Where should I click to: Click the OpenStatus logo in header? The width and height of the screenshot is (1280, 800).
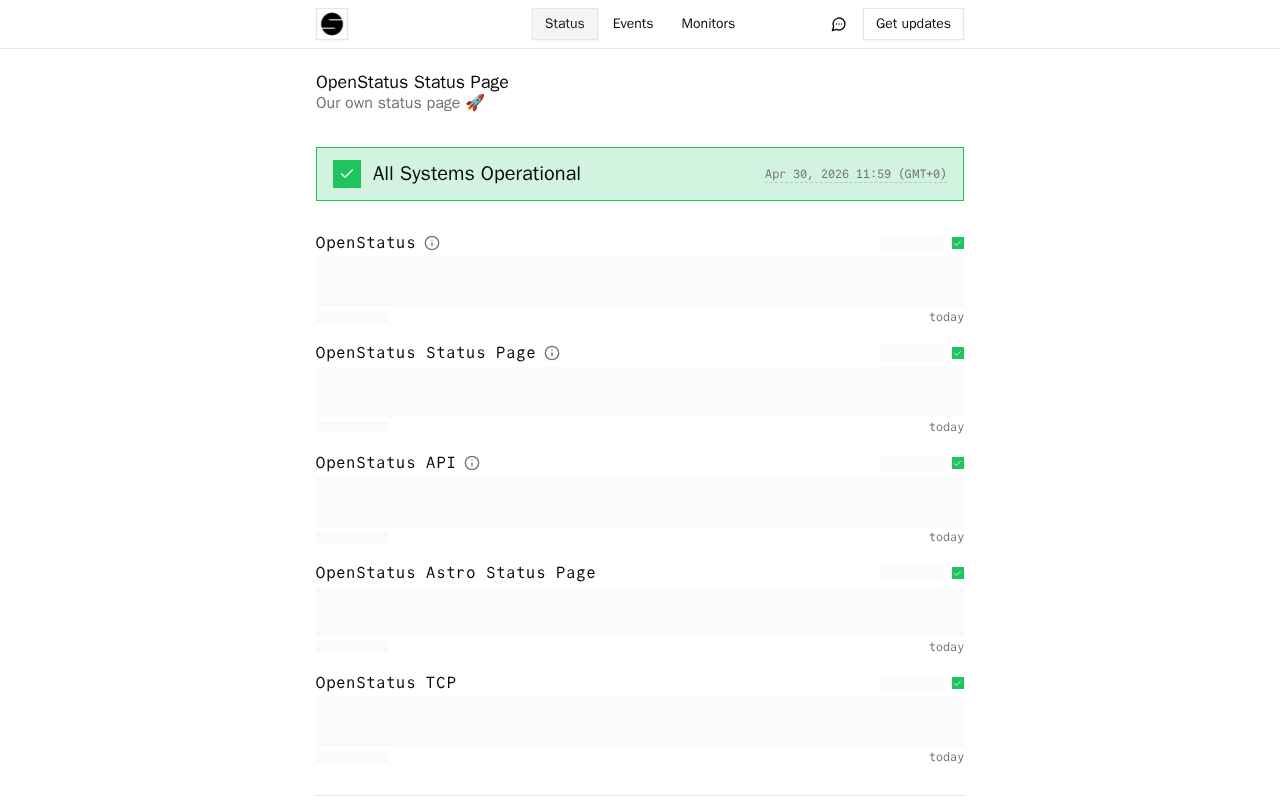tap(332, 24)
